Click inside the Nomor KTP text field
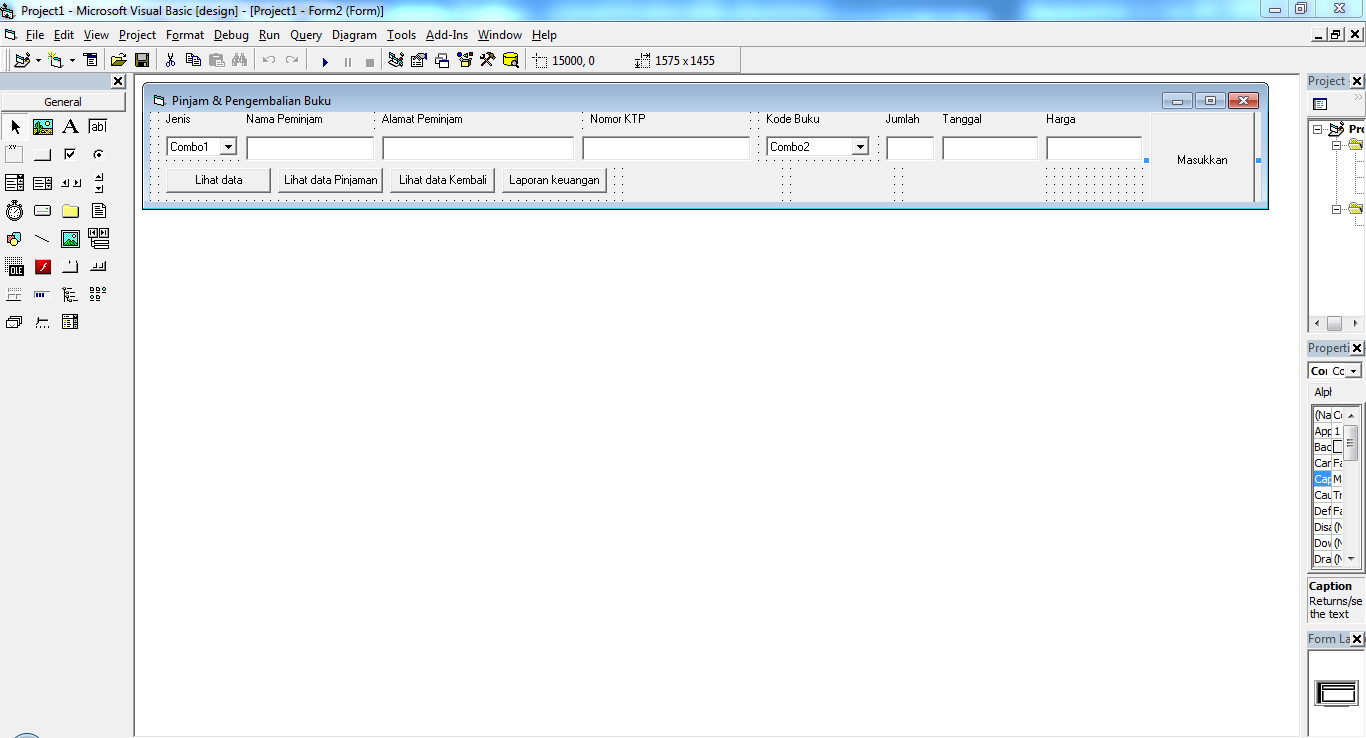1366x738 pixels. [665, 146]
